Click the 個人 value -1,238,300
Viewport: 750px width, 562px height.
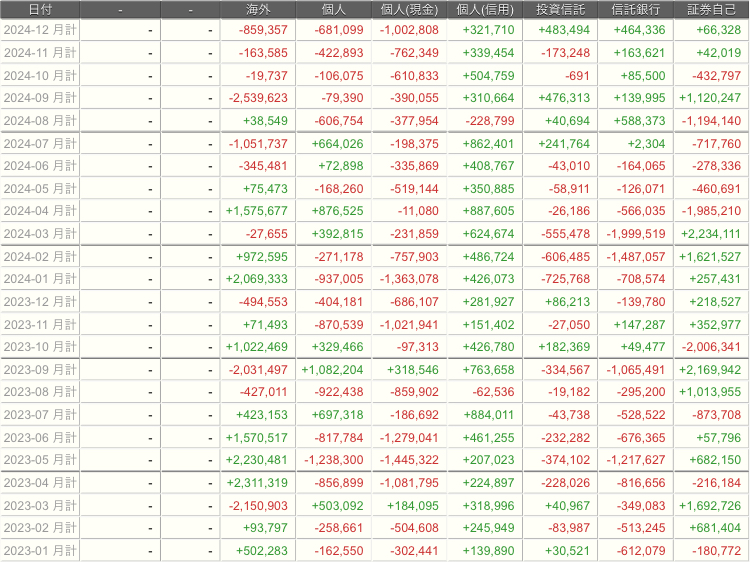point(334,460)
